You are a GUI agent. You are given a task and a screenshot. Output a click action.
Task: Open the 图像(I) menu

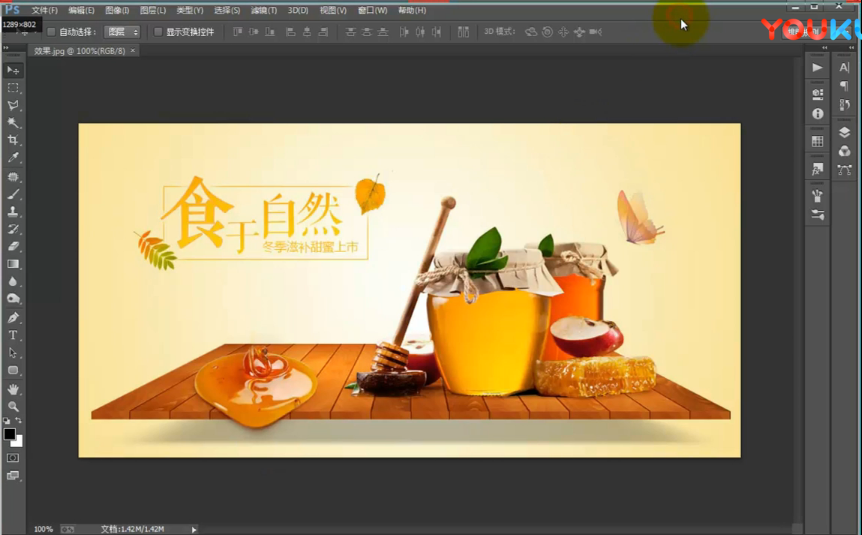point(117,10)
